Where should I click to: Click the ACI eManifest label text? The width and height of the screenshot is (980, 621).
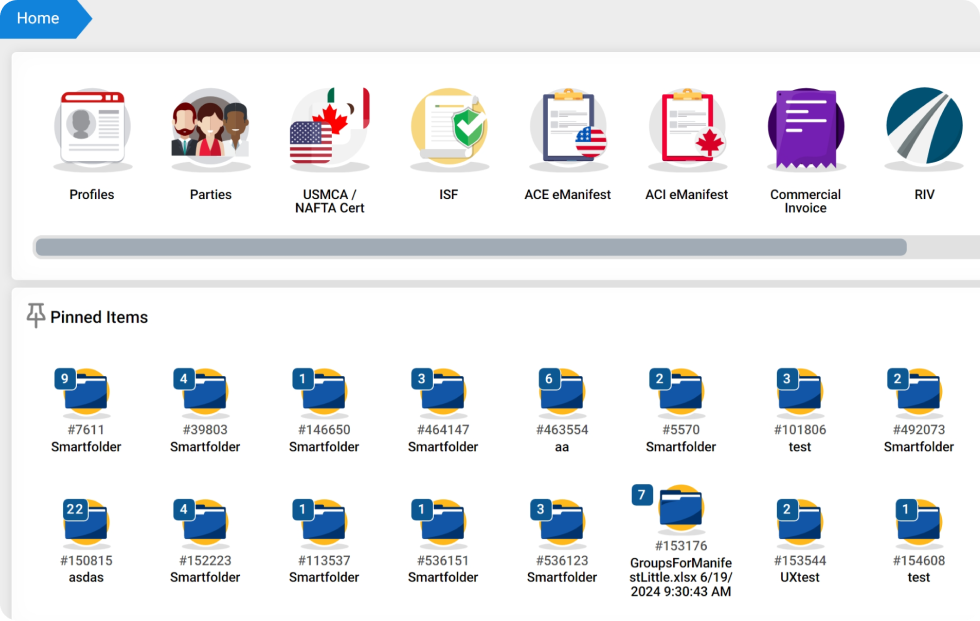[x=687, y=194]
